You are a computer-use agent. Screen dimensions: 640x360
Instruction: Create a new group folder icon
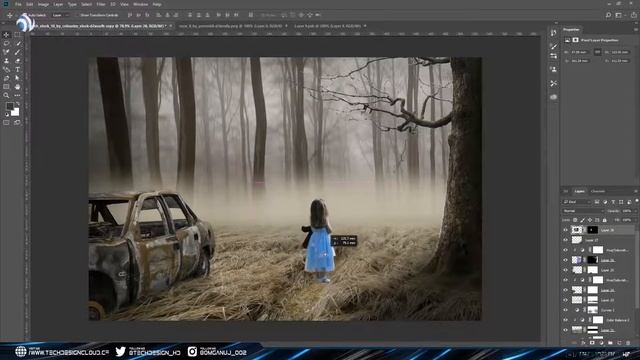(x=610, y=343)
